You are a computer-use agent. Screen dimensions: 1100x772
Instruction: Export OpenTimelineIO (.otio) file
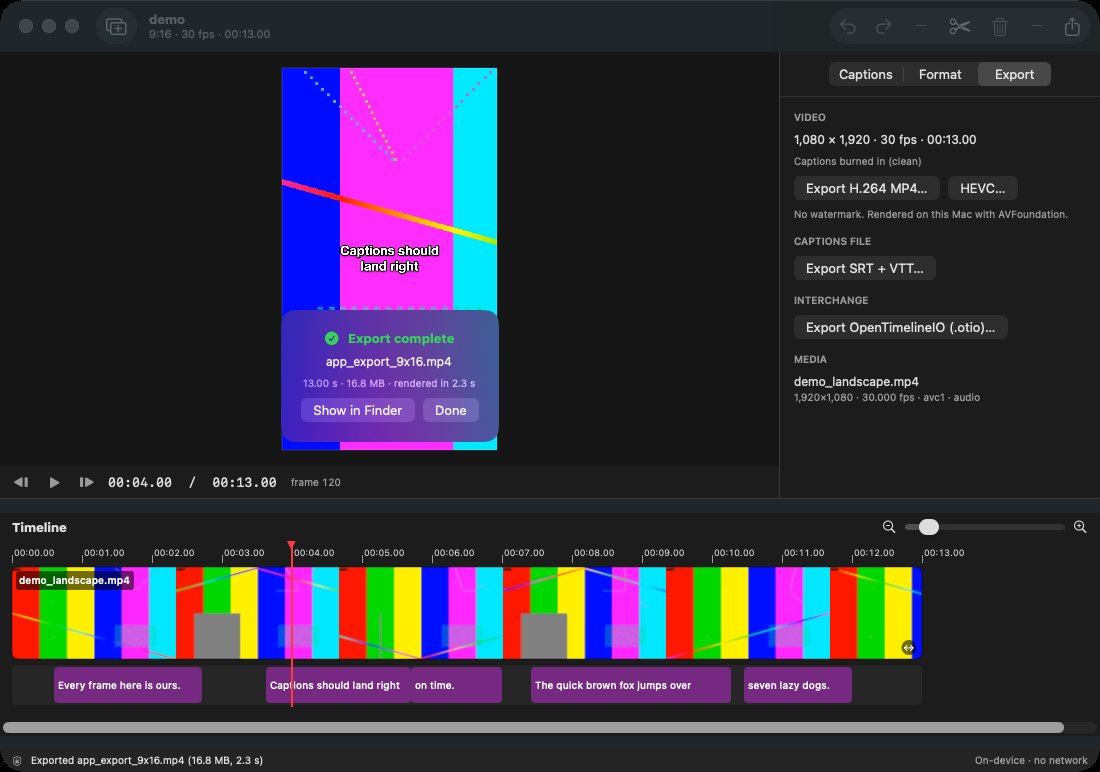900,327
